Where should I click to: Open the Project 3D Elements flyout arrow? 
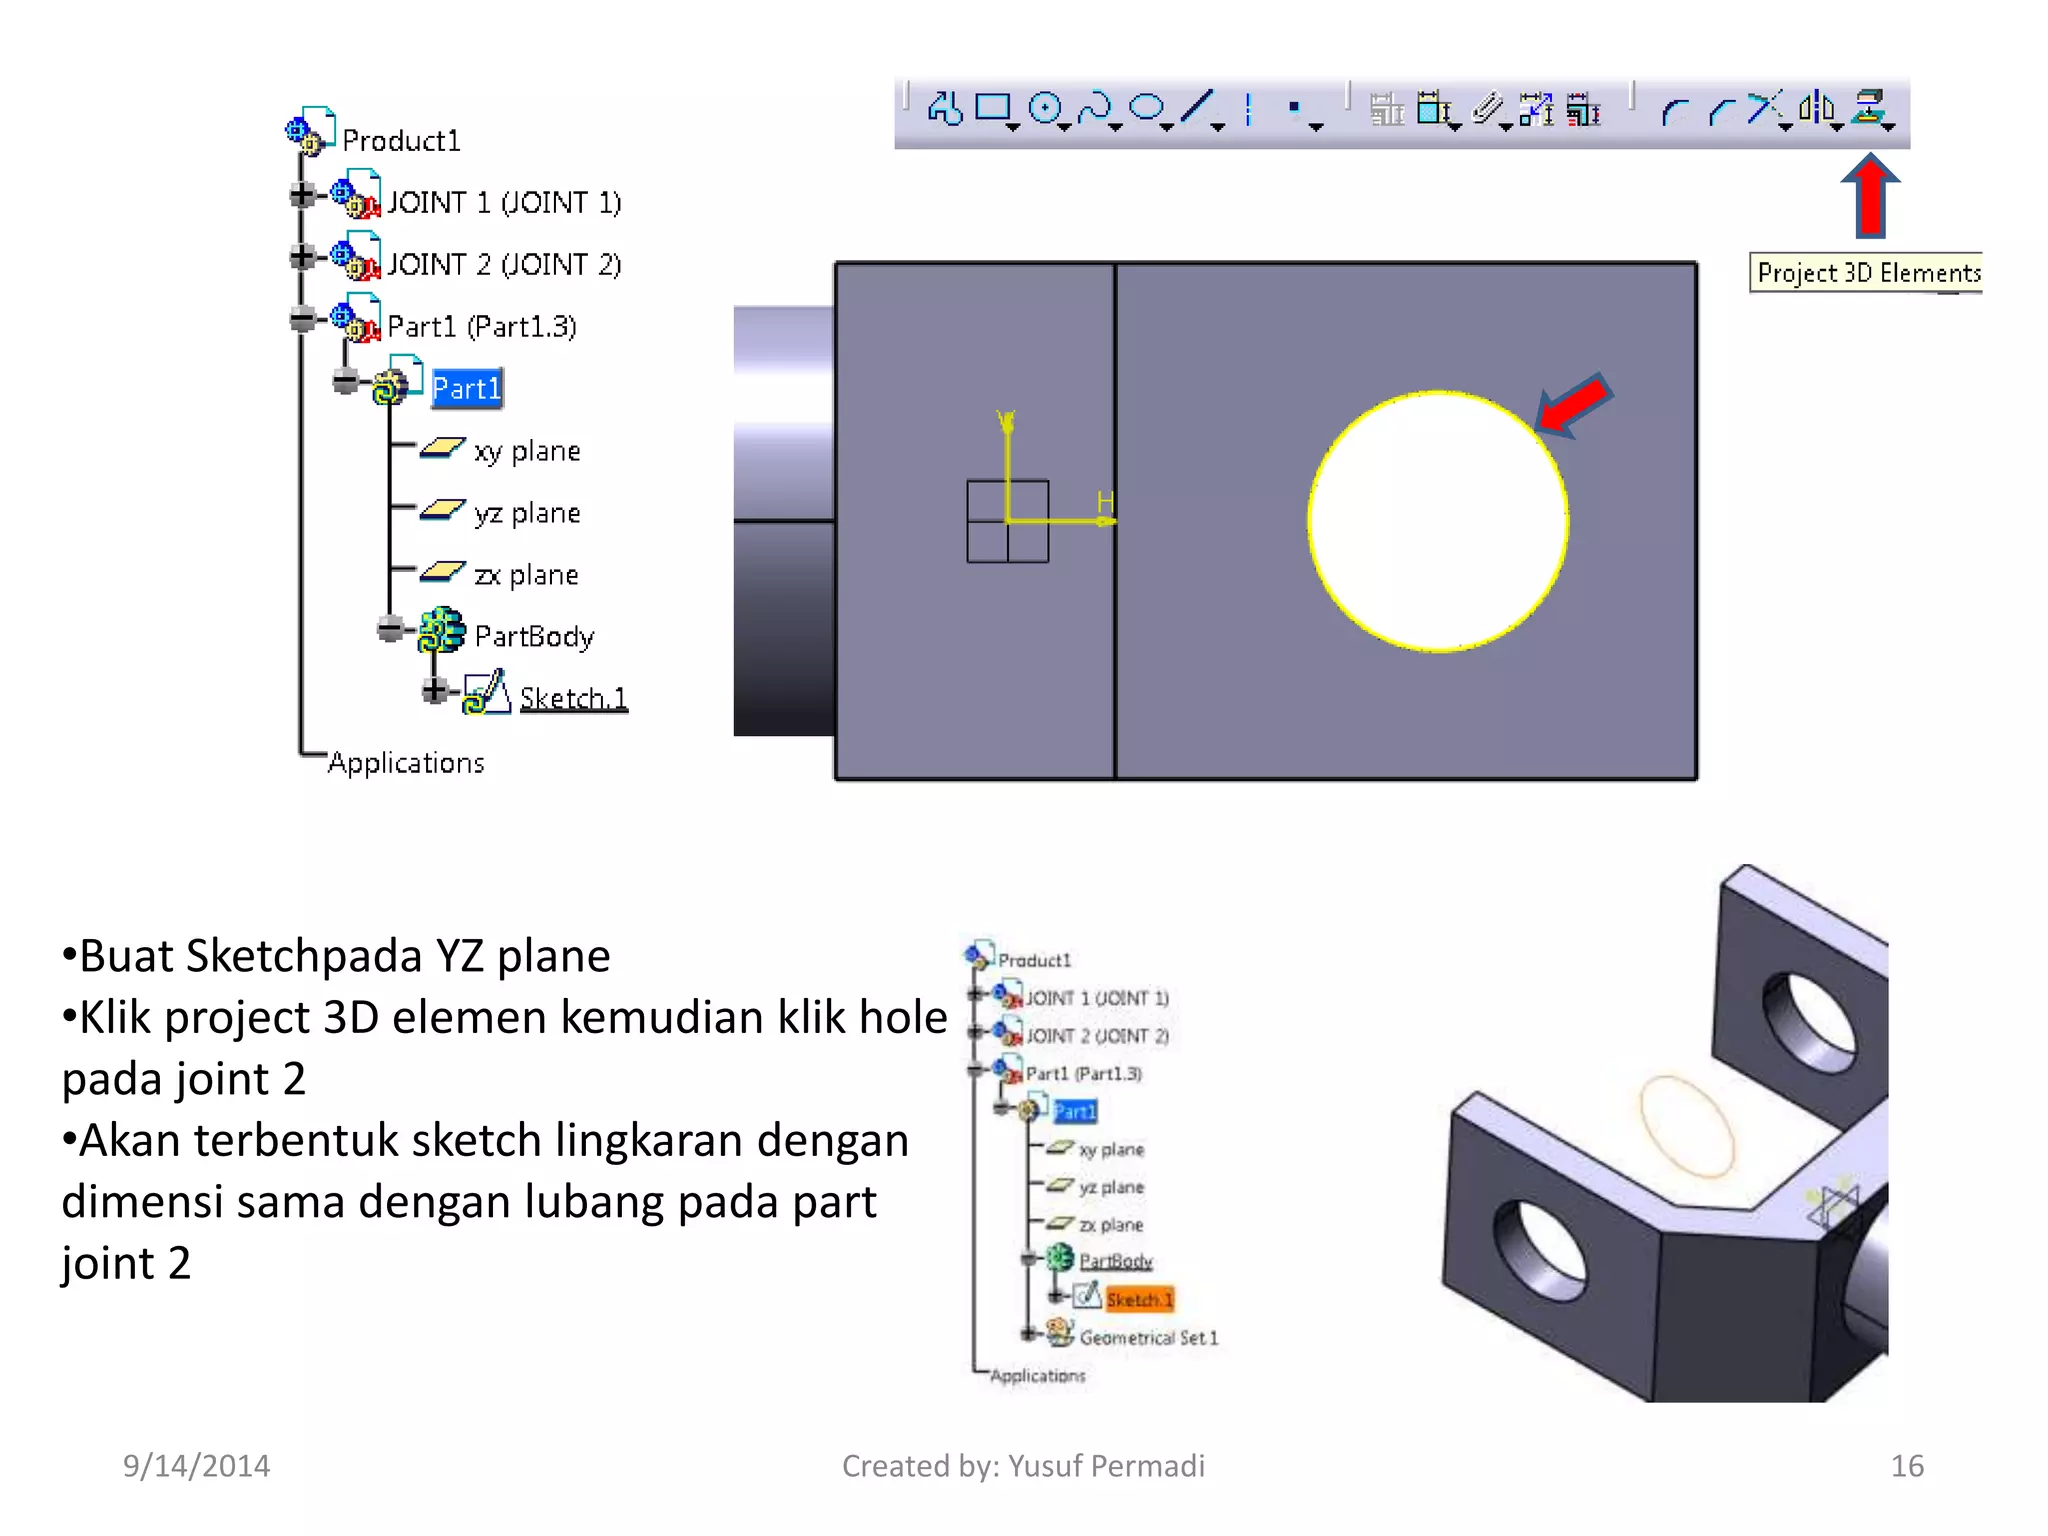pos(1888,128)
